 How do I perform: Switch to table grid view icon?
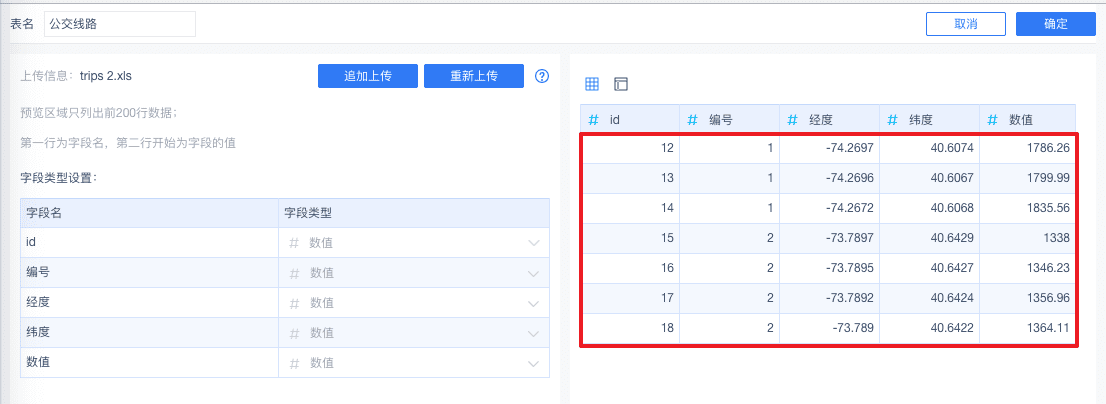(592, 84)
